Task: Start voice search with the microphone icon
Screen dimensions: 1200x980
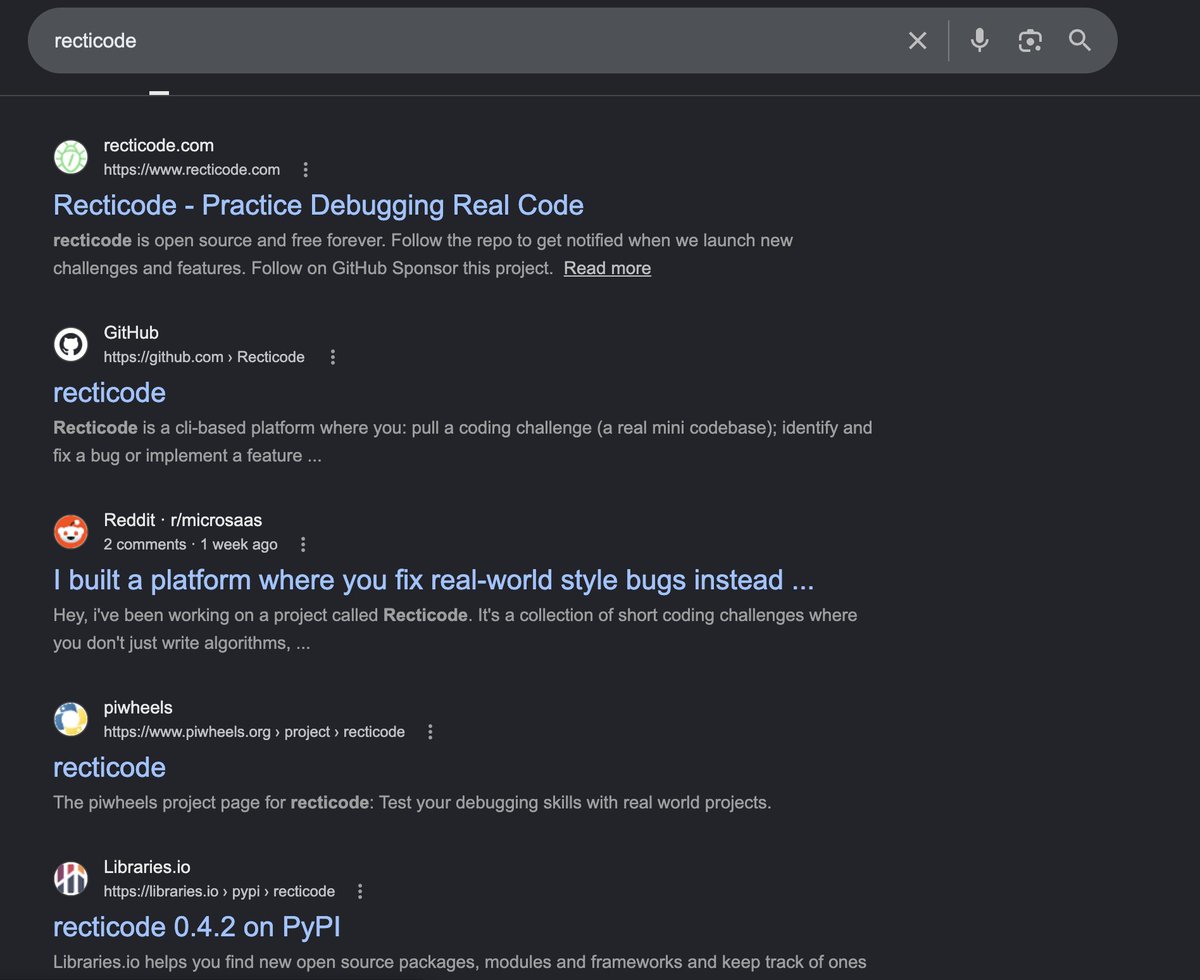Action: click(x=980, y=40)
